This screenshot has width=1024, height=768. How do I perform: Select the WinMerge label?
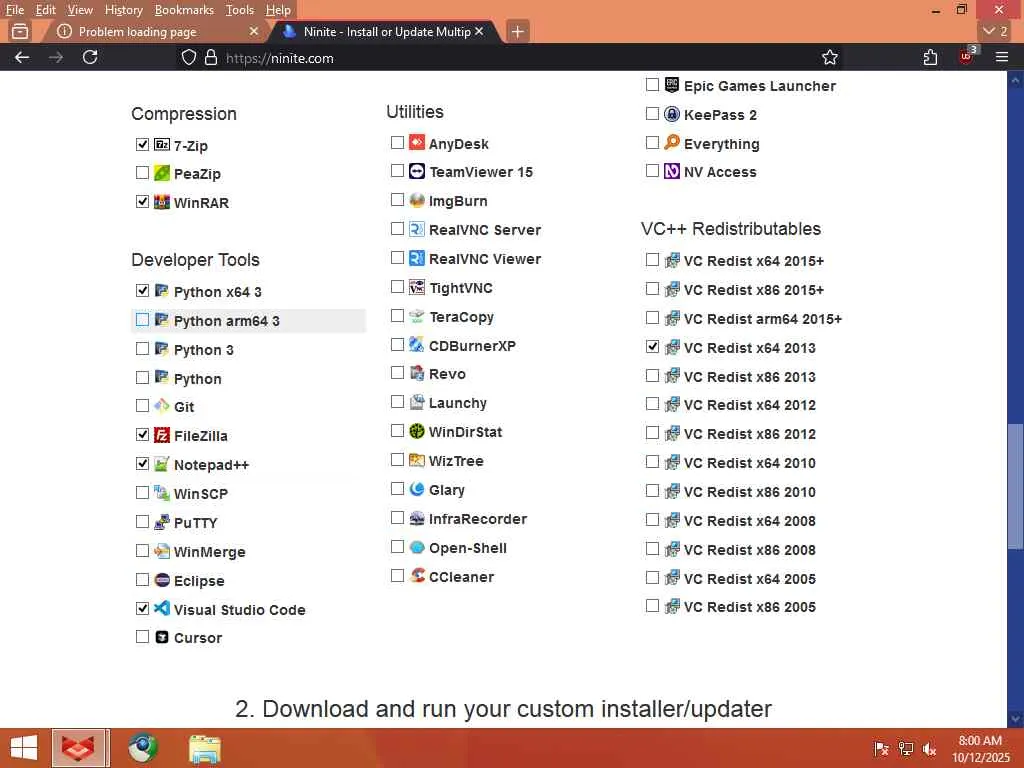point(210,552)
